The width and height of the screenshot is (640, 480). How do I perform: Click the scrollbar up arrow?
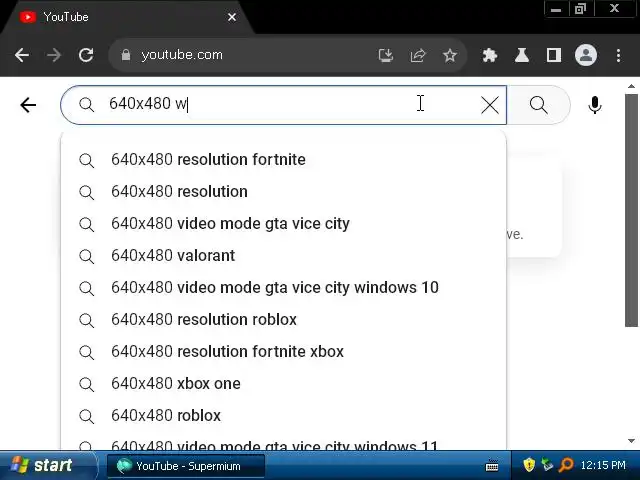click(631, 87)
